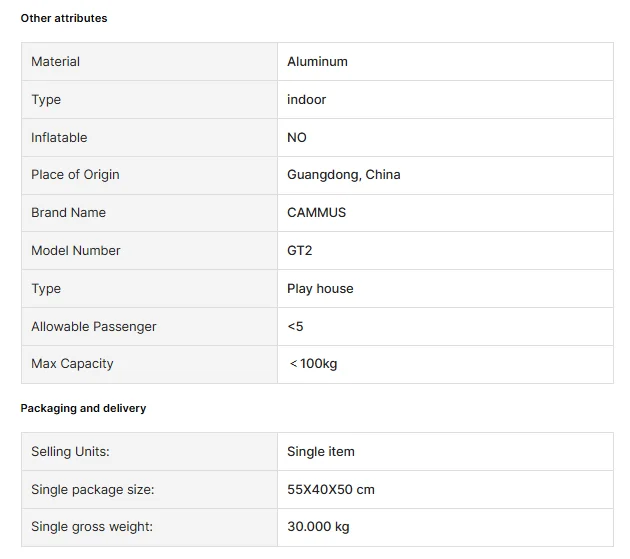Click the "Other attributes" heading
This screenshot has width=630, height=559.
point(64,18)
